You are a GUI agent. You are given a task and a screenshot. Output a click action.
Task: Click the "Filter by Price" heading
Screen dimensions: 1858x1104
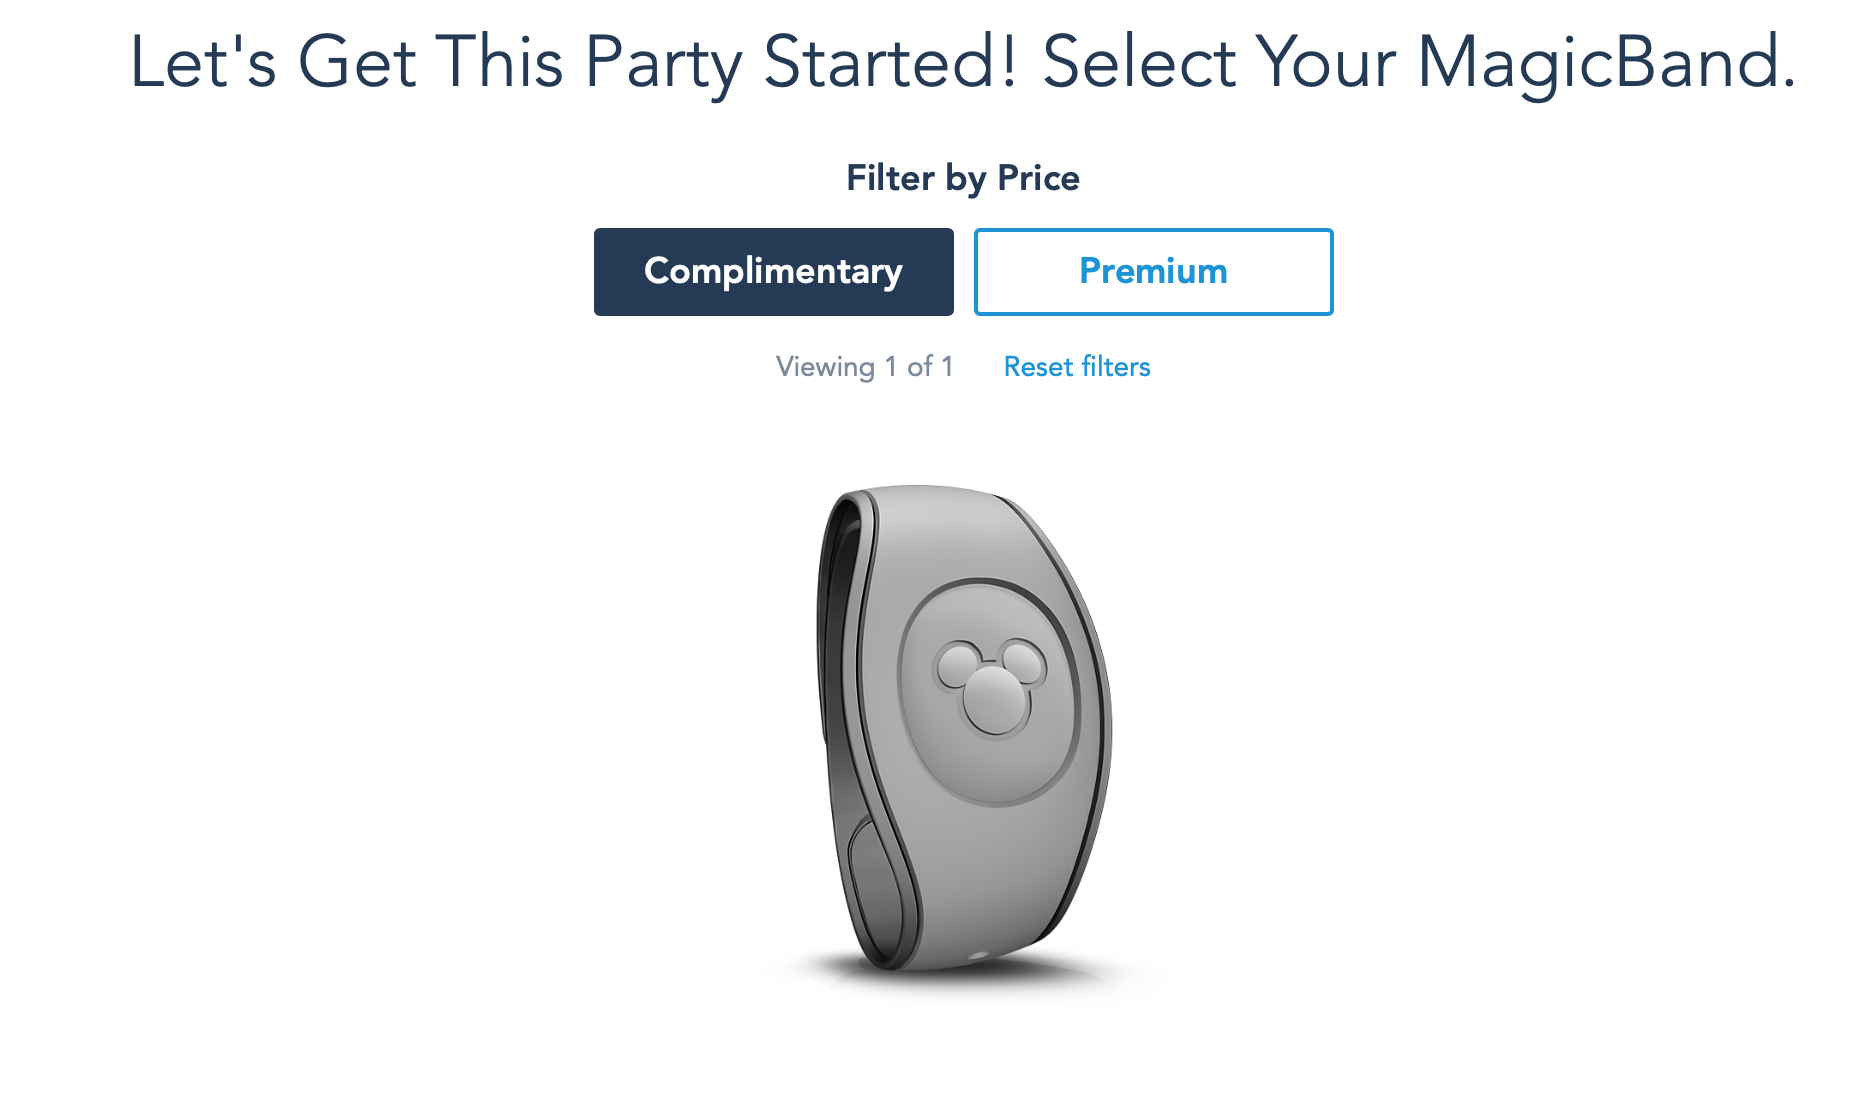click(x=962, y=178)
